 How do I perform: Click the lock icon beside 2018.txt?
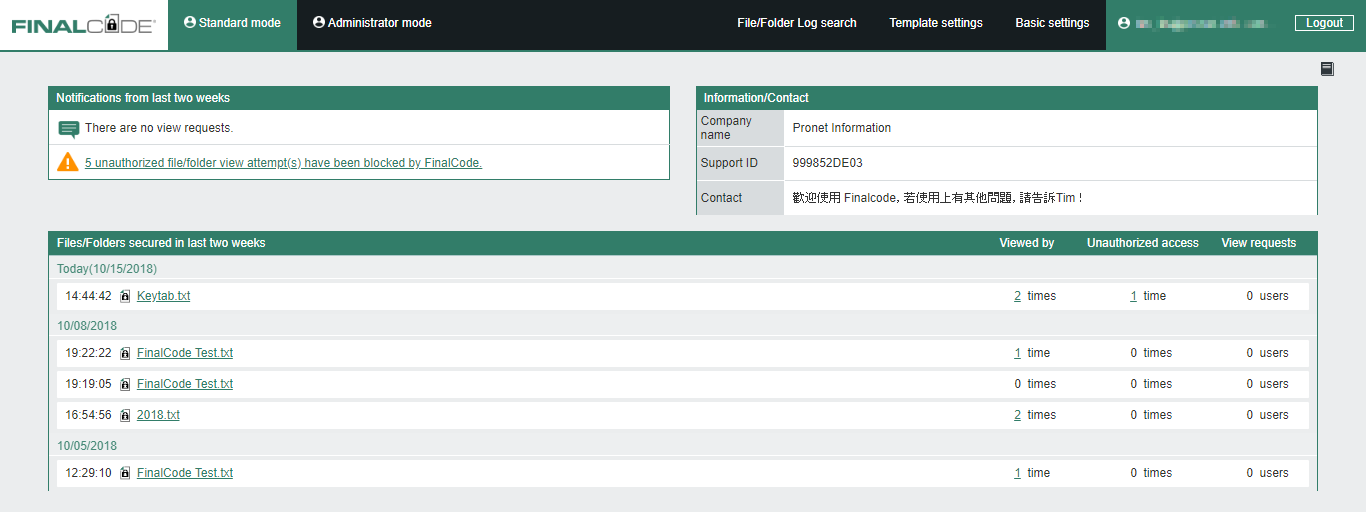pos(125,415)
